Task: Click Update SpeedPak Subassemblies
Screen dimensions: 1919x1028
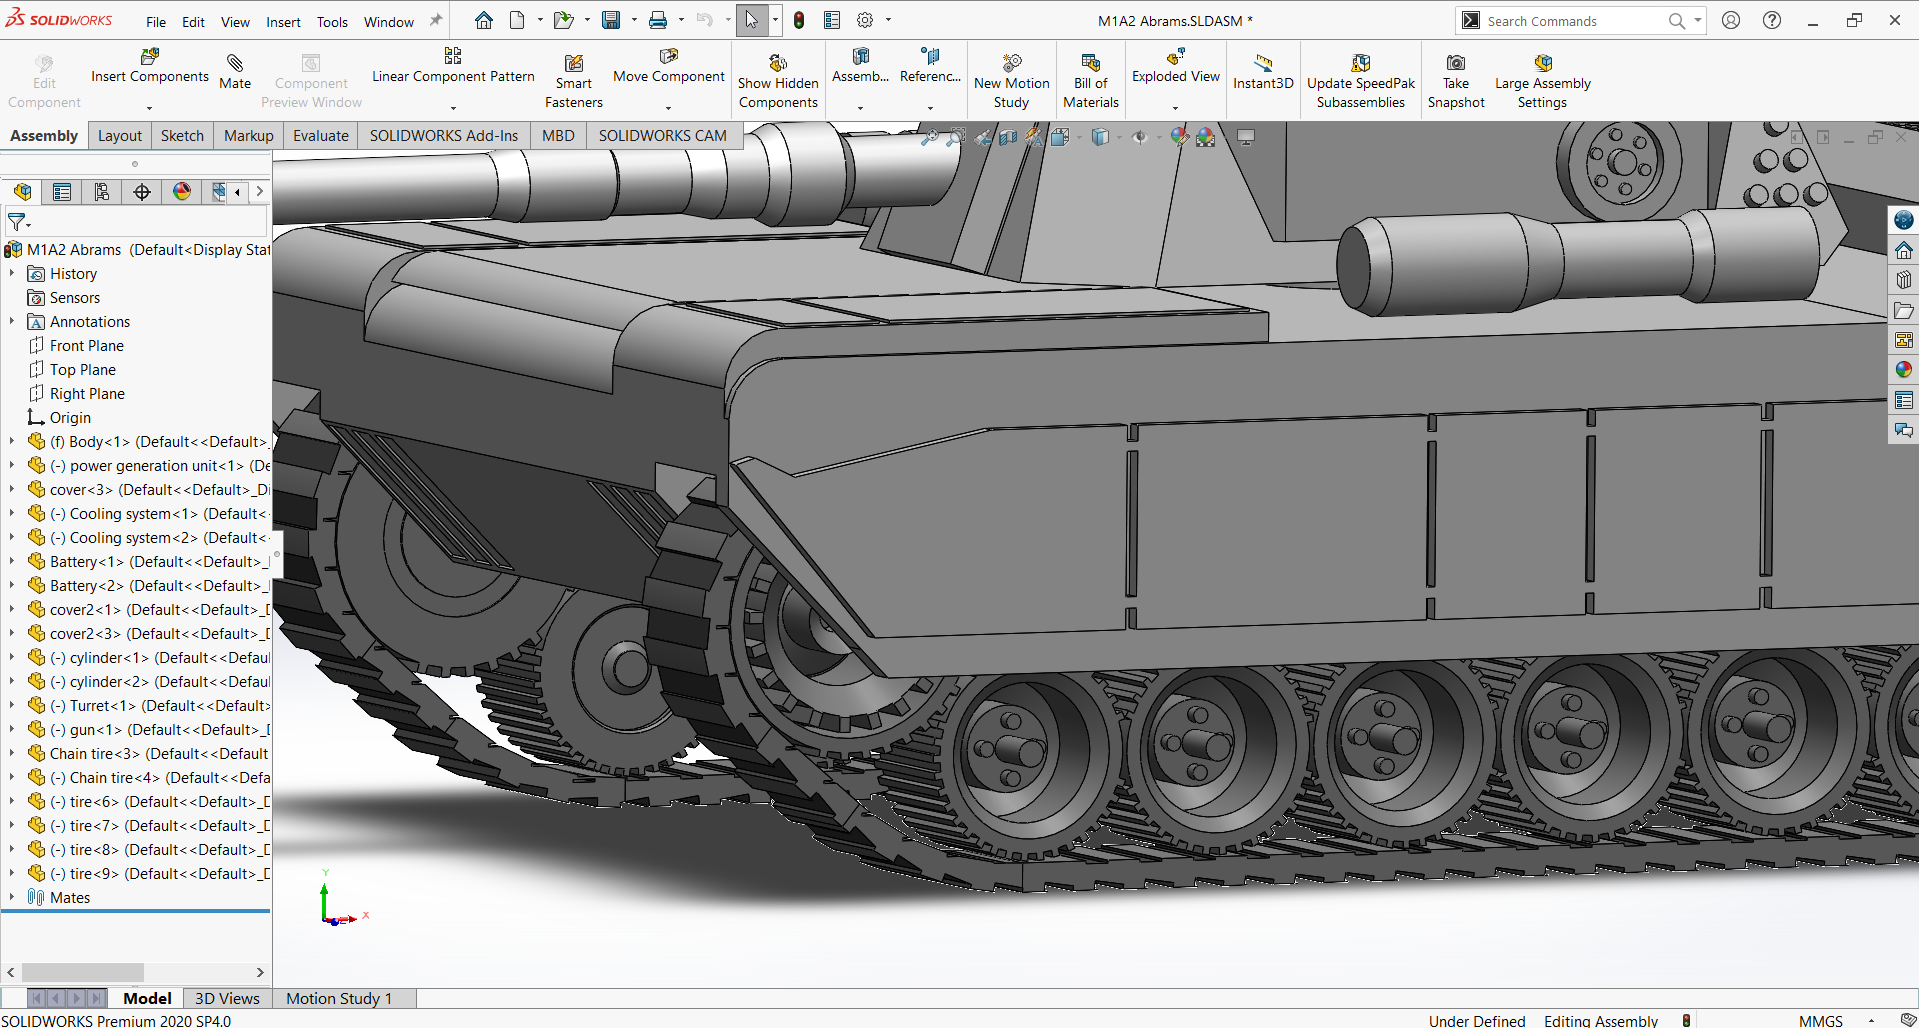Action: point(1361,81)
